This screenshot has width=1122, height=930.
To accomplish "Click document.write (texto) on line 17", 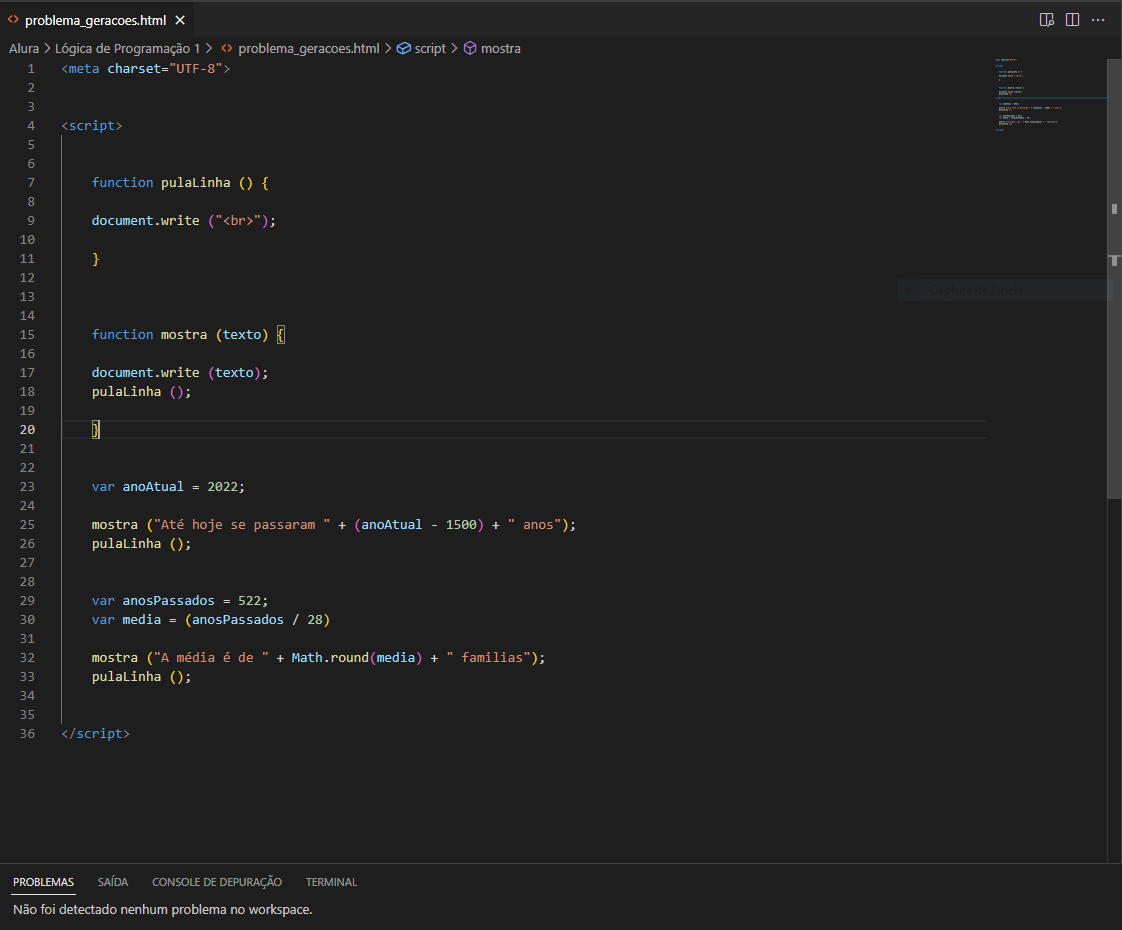I will tap(180, 373).
